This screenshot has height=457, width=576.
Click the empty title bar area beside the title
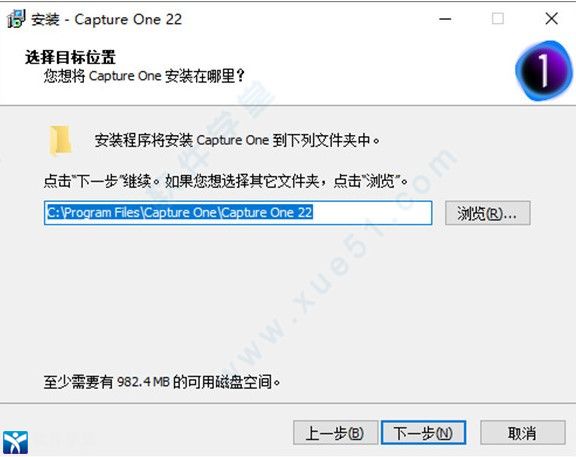(x=309, y=19)
